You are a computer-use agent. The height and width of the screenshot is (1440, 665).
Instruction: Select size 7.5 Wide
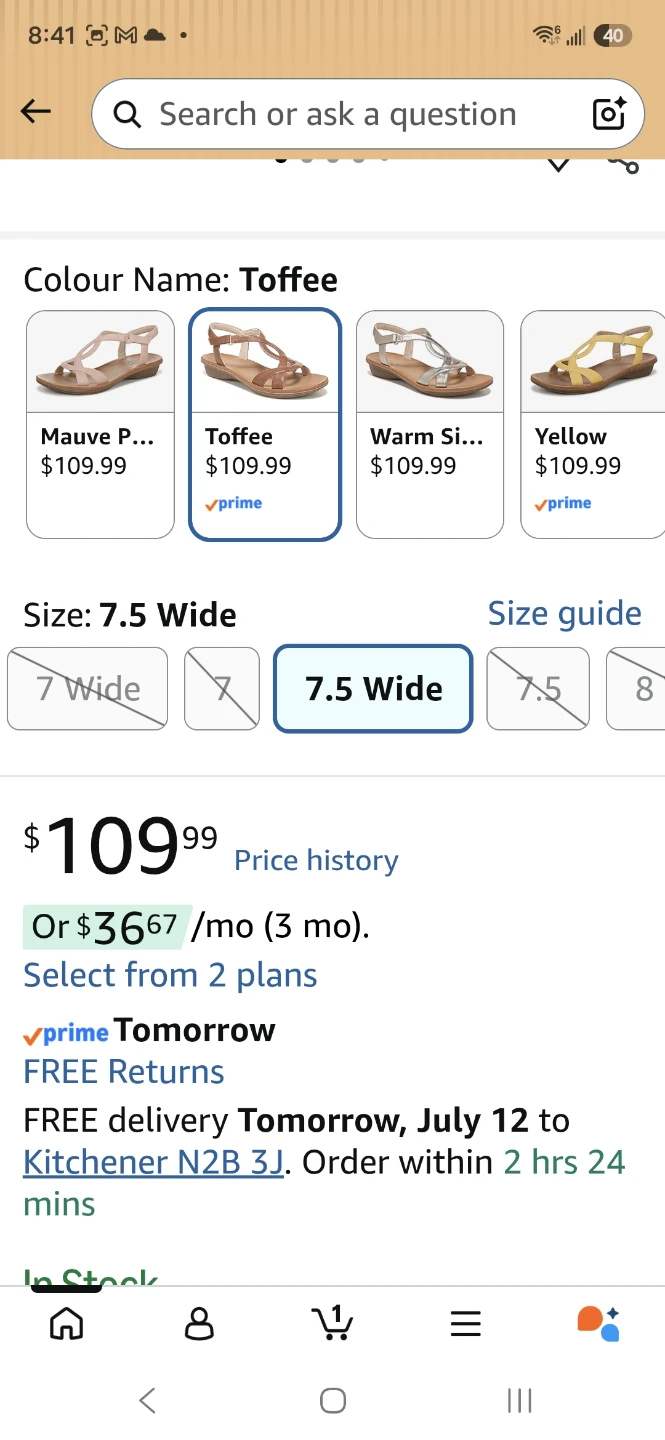coord(373,689)
